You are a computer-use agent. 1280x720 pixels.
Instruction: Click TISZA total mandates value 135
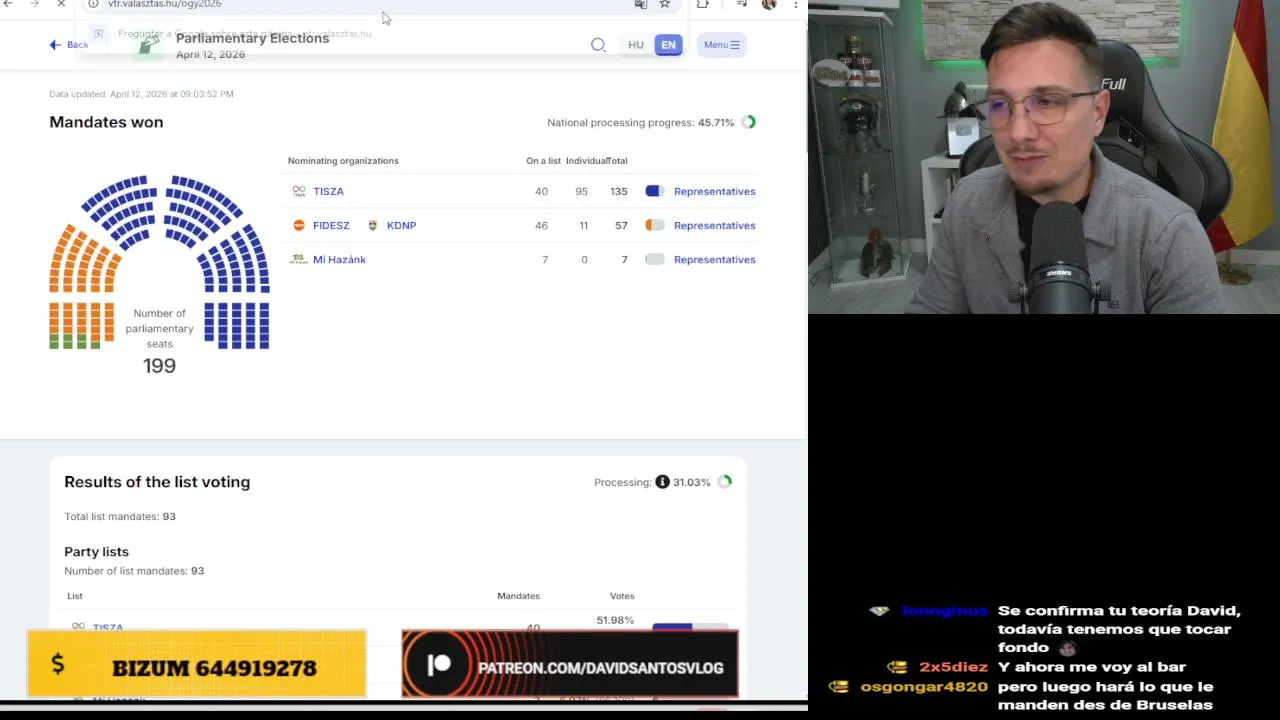coord(619,191)
